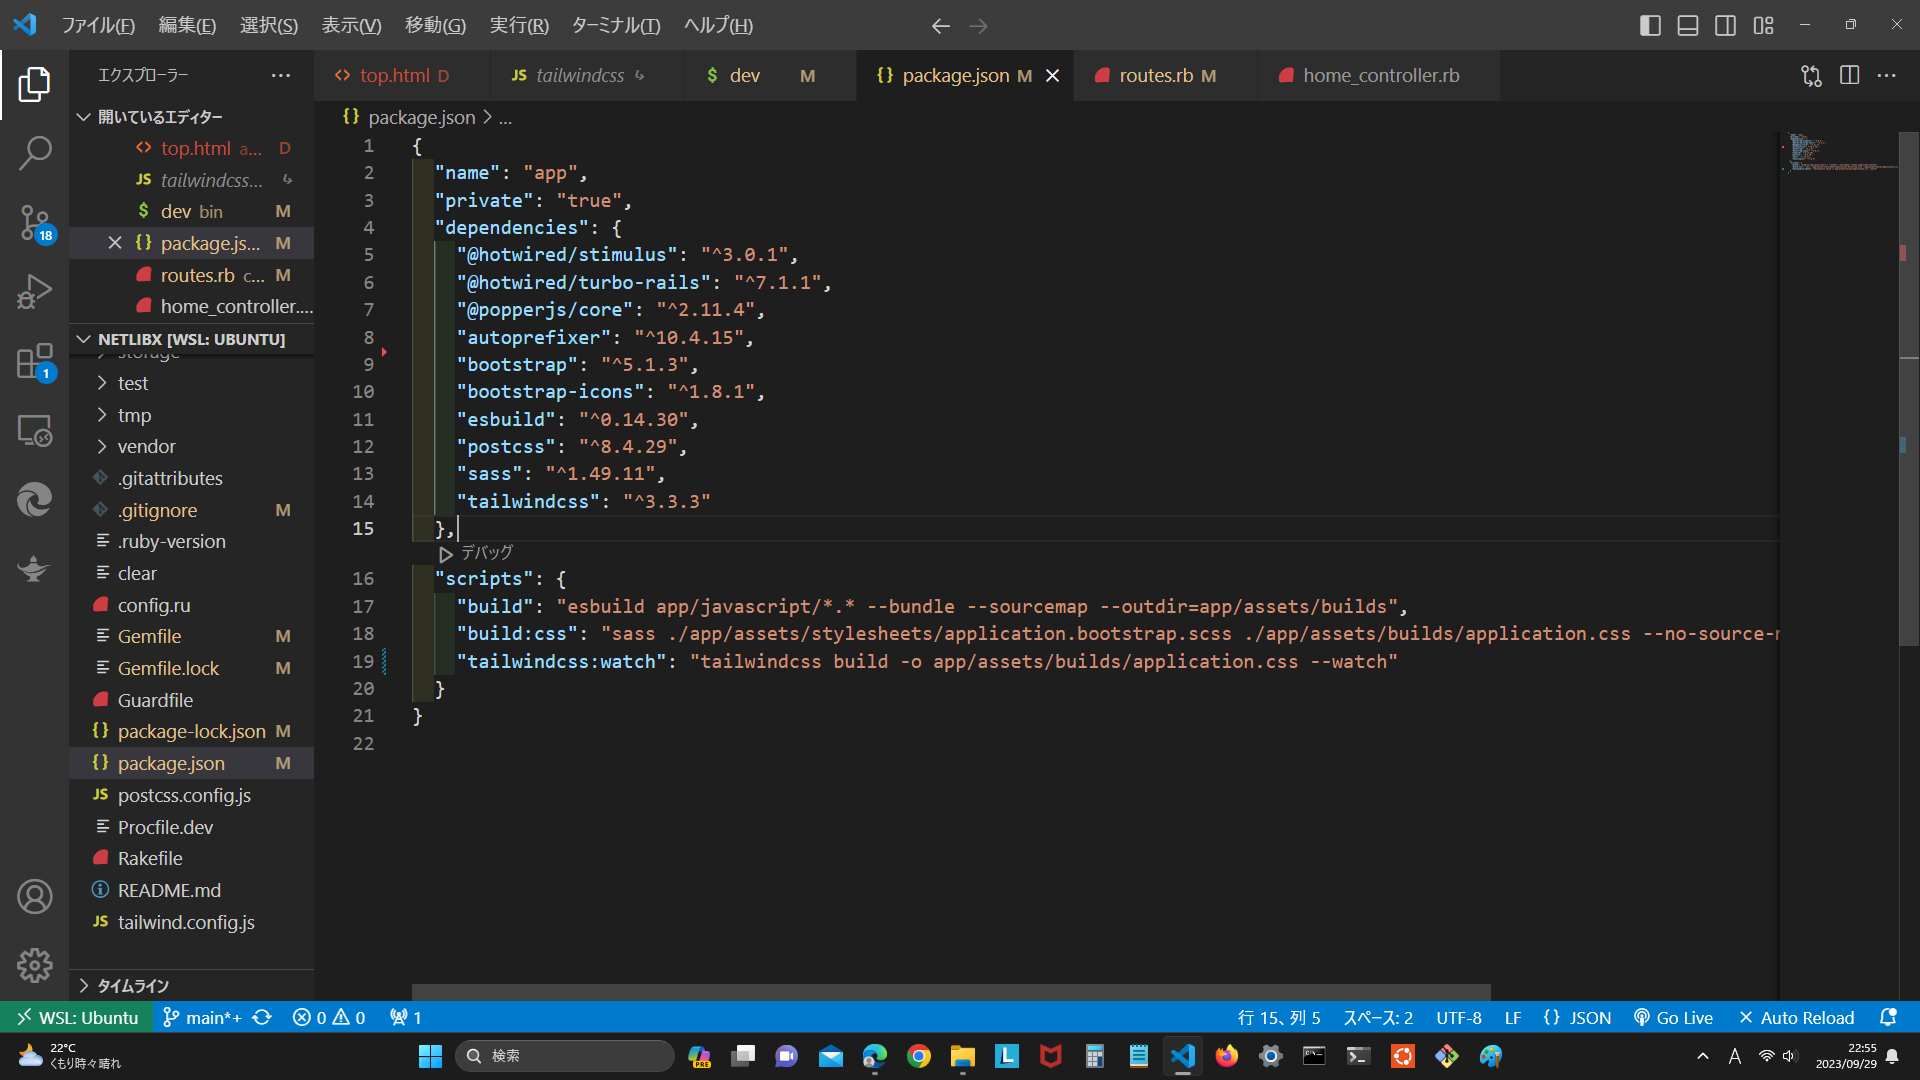1920x1080 pixels.
Task: Open the Customize Layout icon
Action: (1763, 26)
